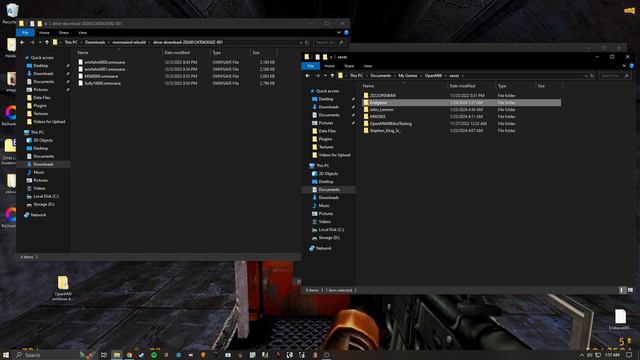This screenshot has width=640, height=360.
Task: Refresh the drive-download window address bar
Action: [x=307, y=42]
